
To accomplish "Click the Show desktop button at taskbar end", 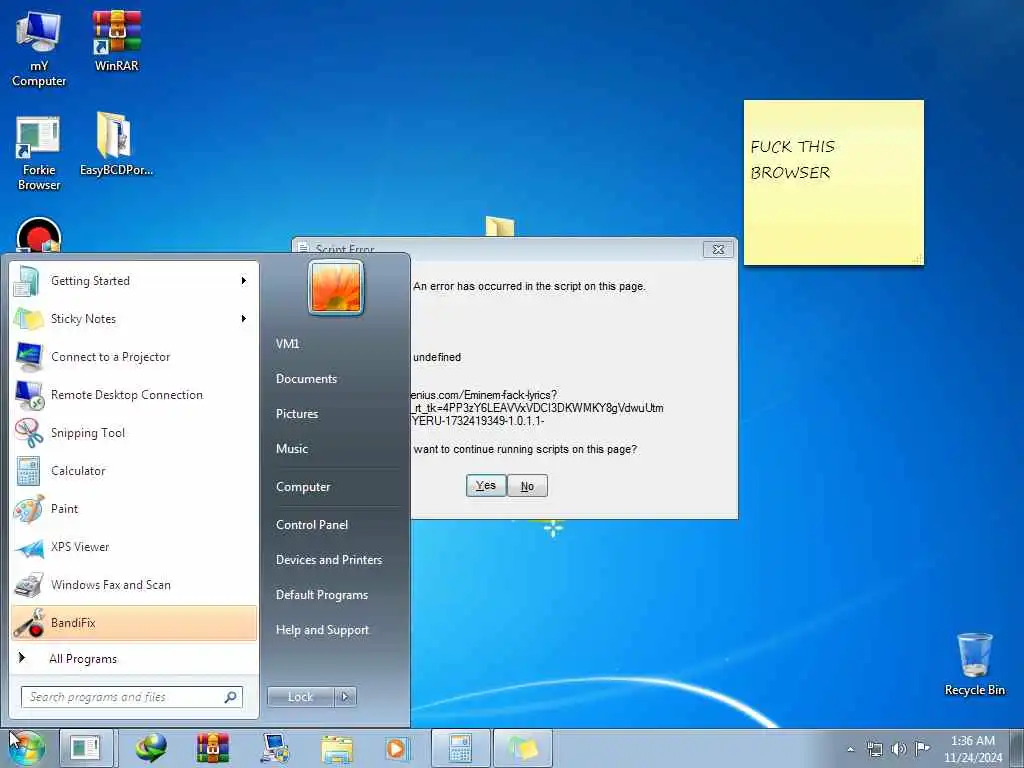I will (x=1017, y=748).
